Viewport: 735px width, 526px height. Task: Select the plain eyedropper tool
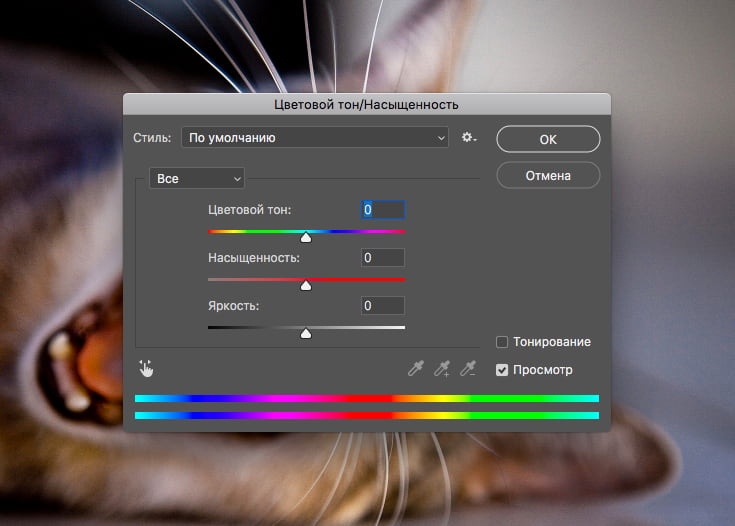tap(416, 369)
